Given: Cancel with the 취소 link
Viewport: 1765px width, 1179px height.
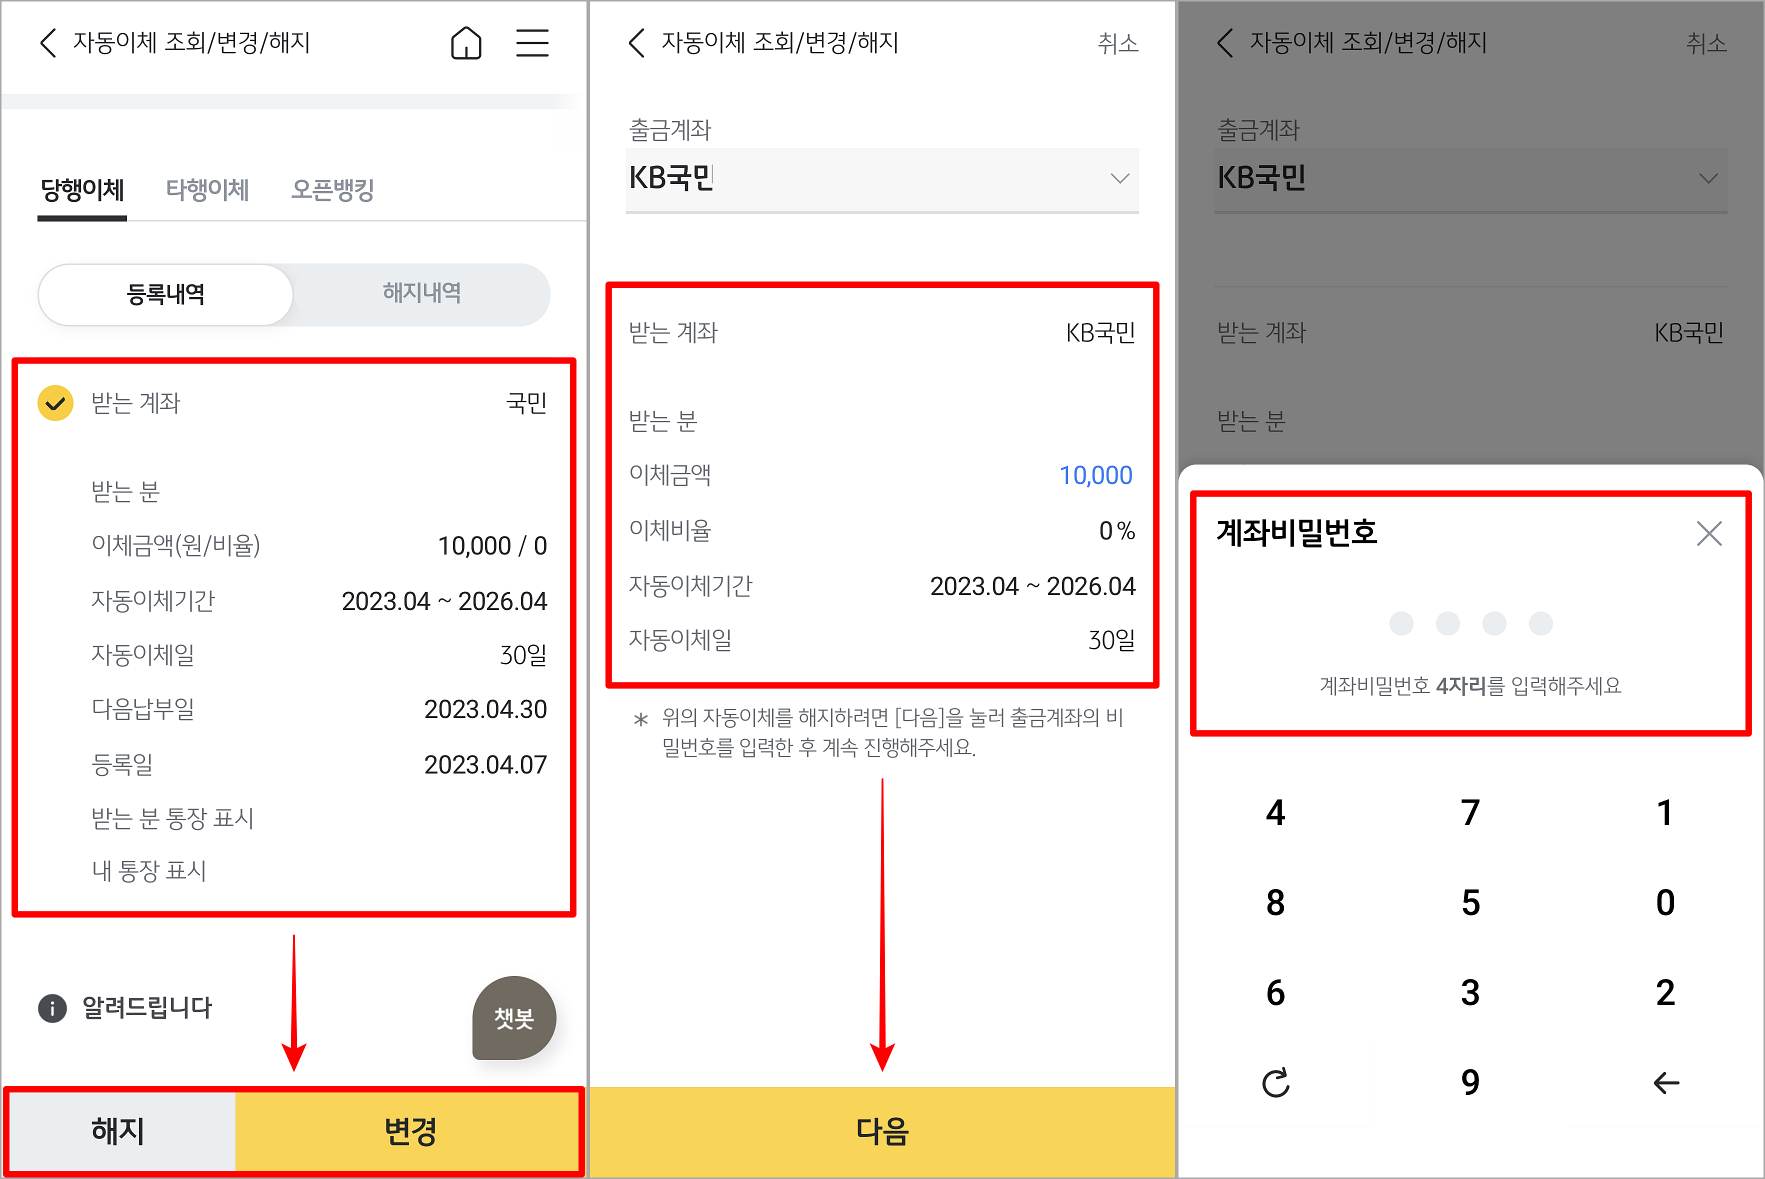Looking at the screenshot, I should 1117,43.
